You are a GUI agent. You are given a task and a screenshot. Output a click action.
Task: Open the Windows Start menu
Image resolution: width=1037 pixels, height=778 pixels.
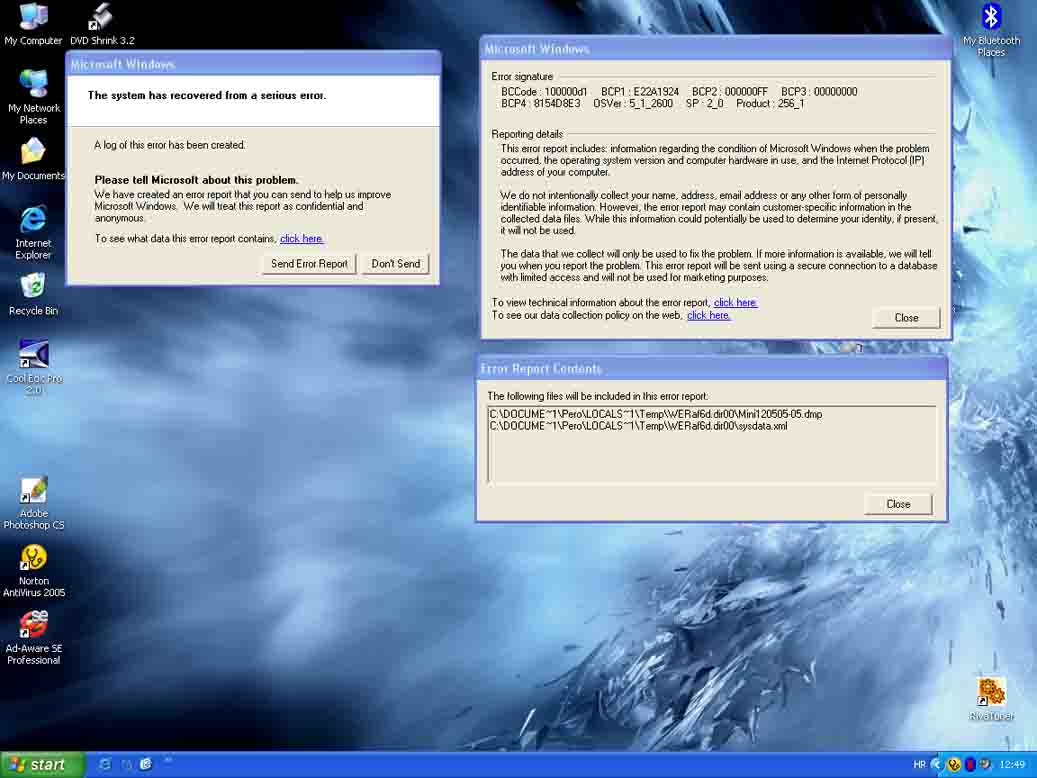[42, 765]
